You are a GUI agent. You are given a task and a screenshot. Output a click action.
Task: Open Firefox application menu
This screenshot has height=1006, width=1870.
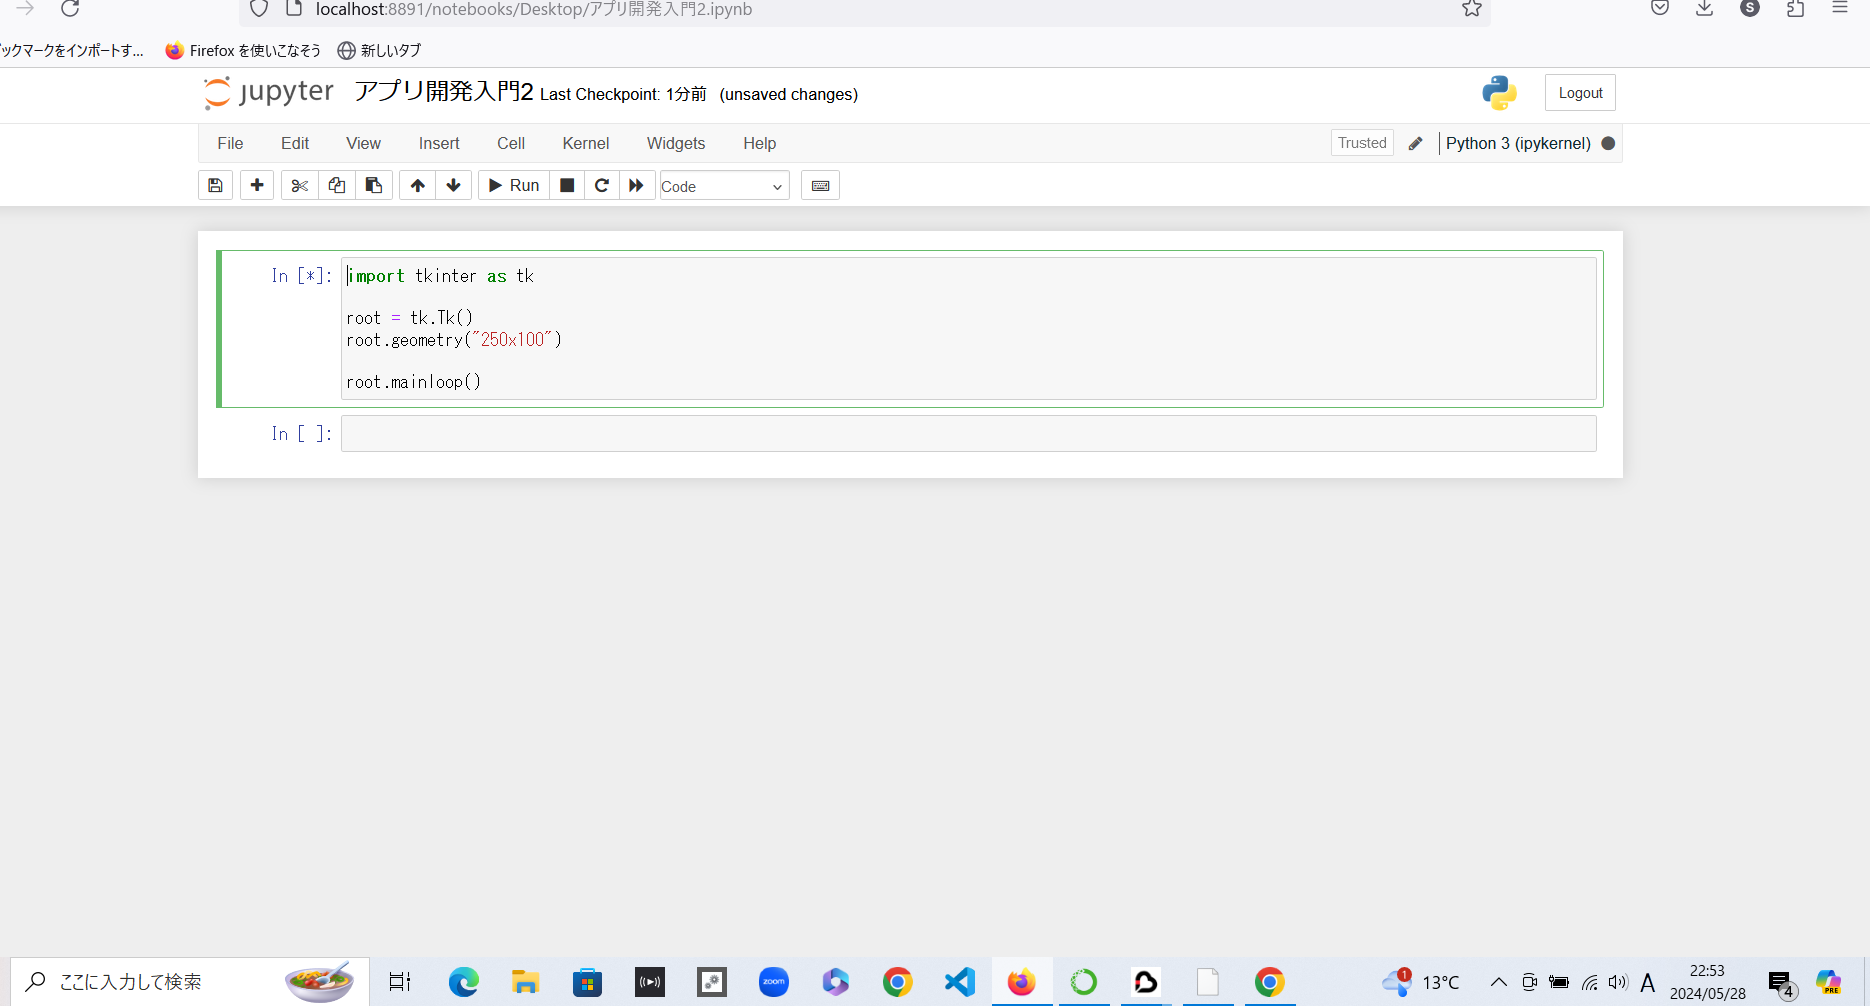click(x=1840, y=8)
